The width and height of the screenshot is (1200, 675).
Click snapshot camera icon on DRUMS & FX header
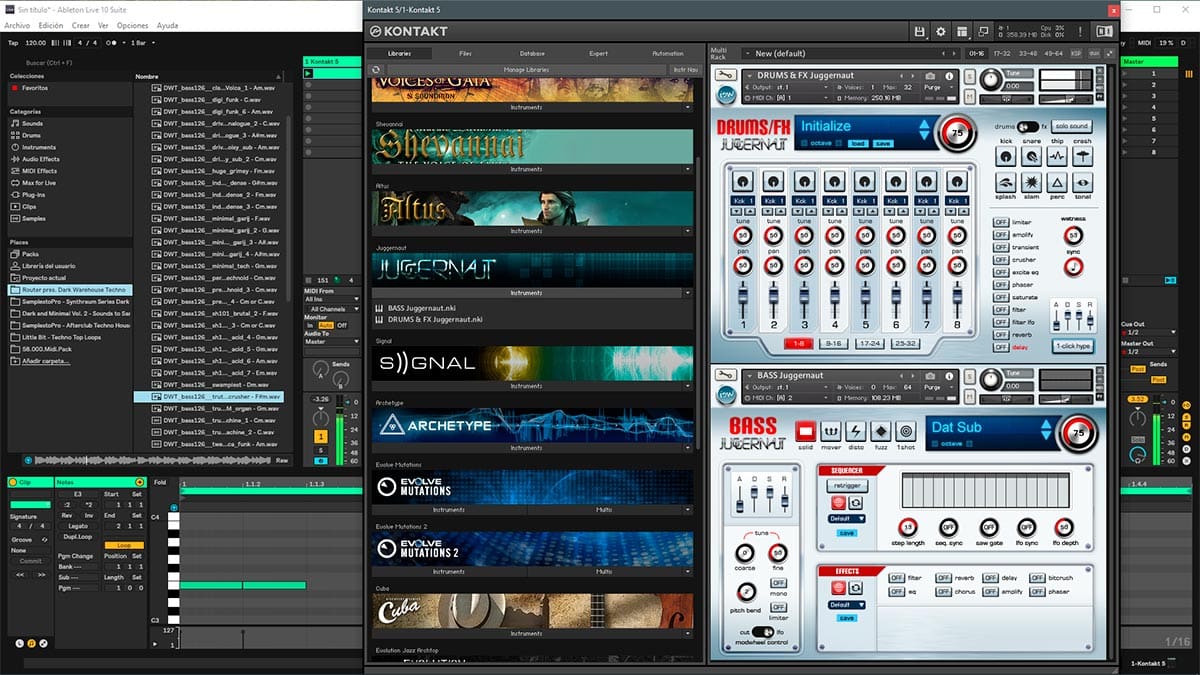[930, 75]
